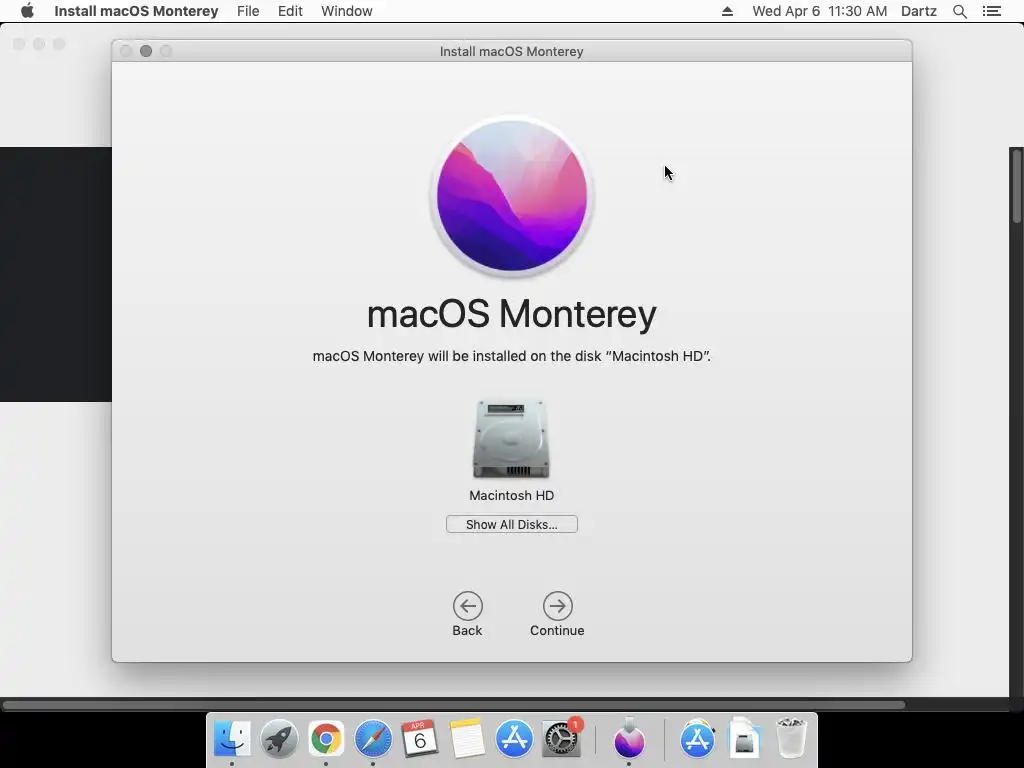Click the Install macOS Monterey Dock icon
The height and width of the screenshot is (768, 1024).
pyautogui.click(x=629, y=739)
